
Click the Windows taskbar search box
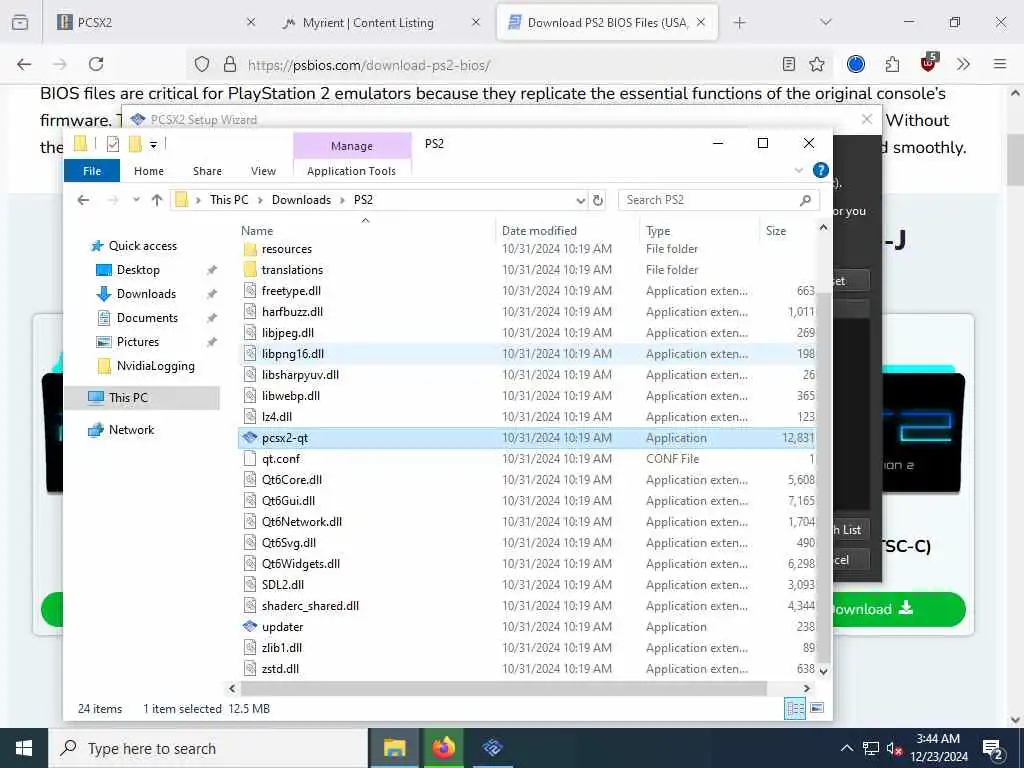(x=209, y=748)
